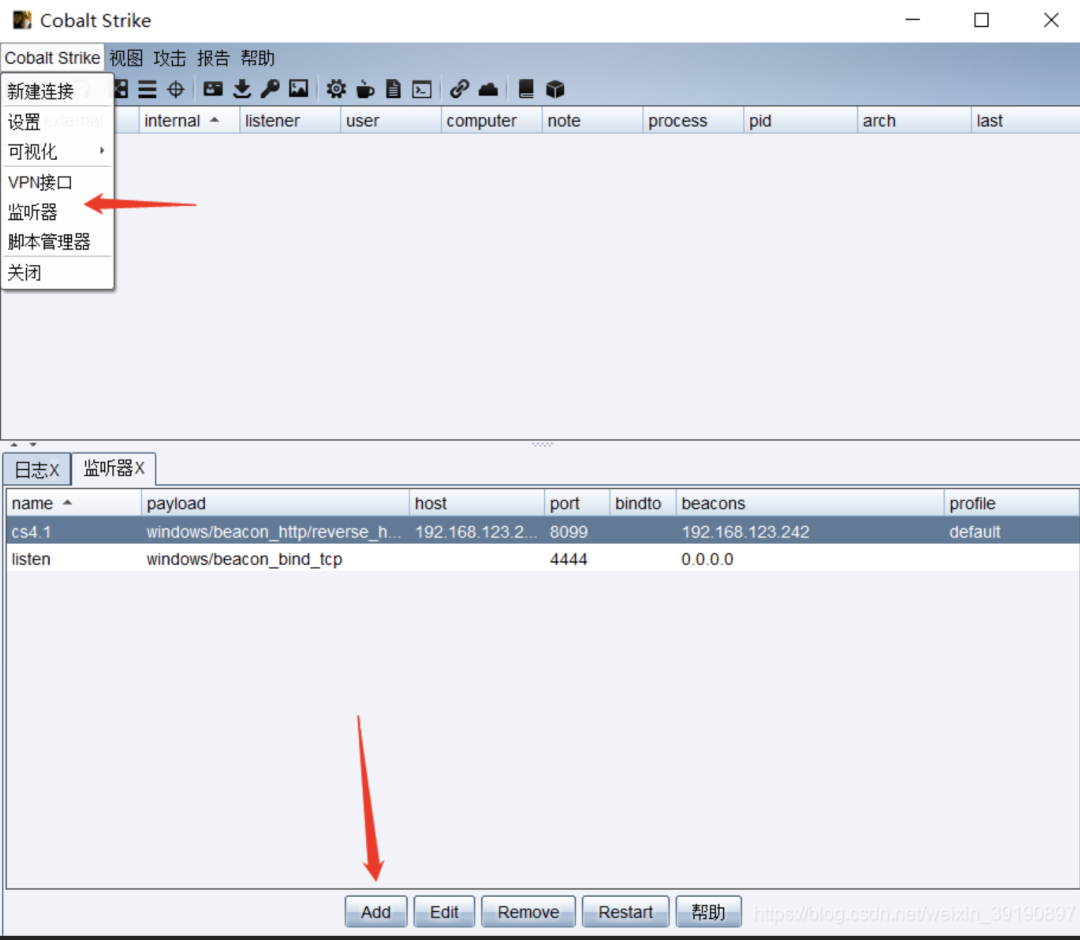This screenshot has width=1080, height=940.
Task: Sort listeners by bindto column header
Action: pos(643,503)
